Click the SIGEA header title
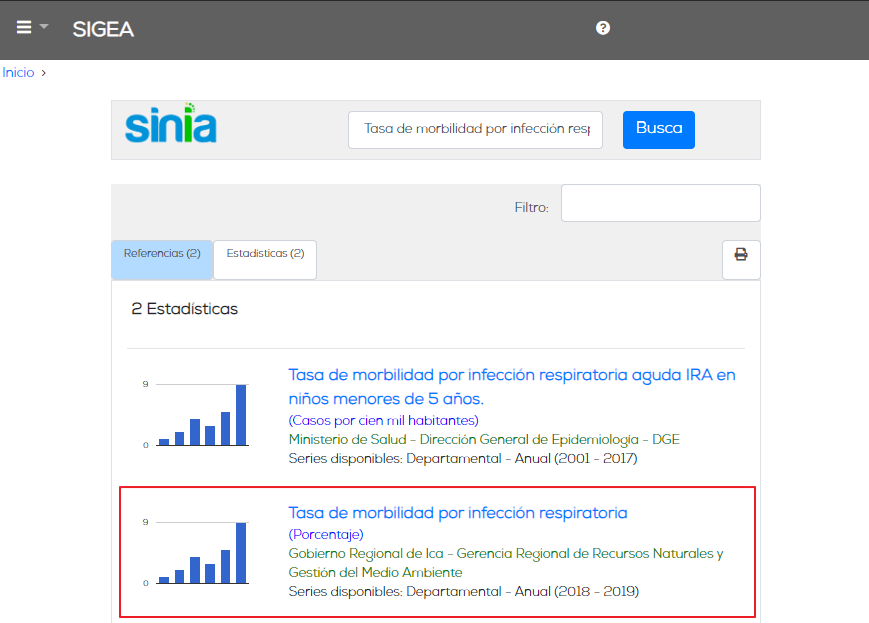The width and height of the screenshot is (869, 623). pyautogui.click(x=103, y=29)
